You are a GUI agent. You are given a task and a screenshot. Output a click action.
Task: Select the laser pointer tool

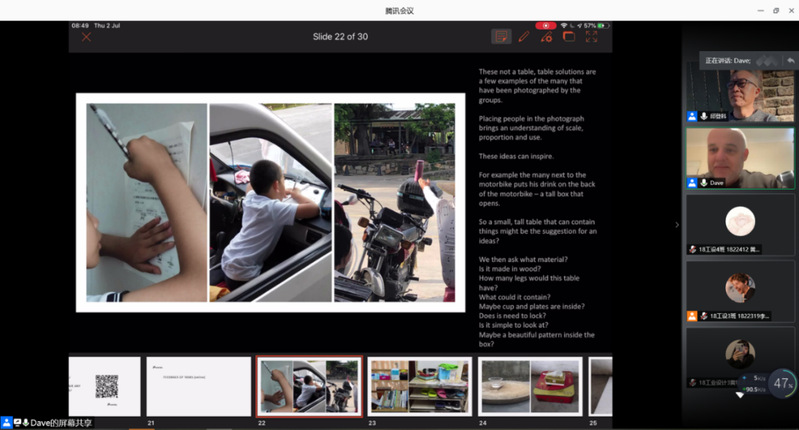546,37
